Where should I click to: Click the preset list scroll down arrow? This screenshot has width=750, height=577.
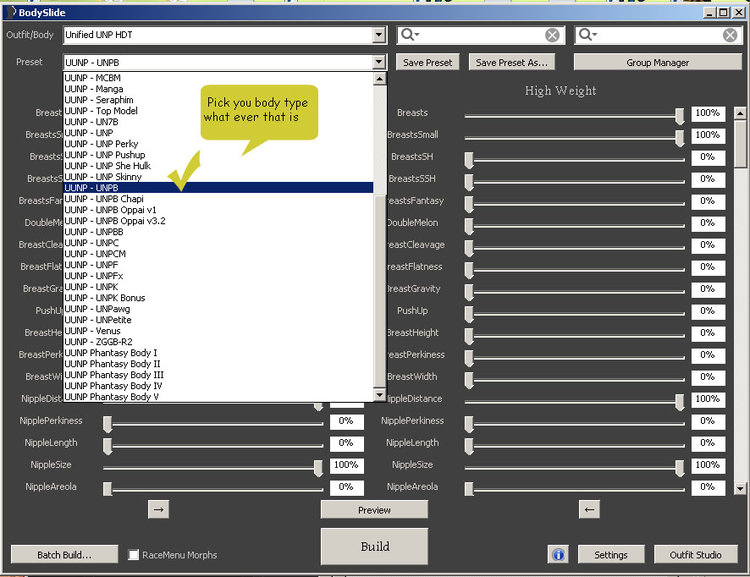[379, 395]
